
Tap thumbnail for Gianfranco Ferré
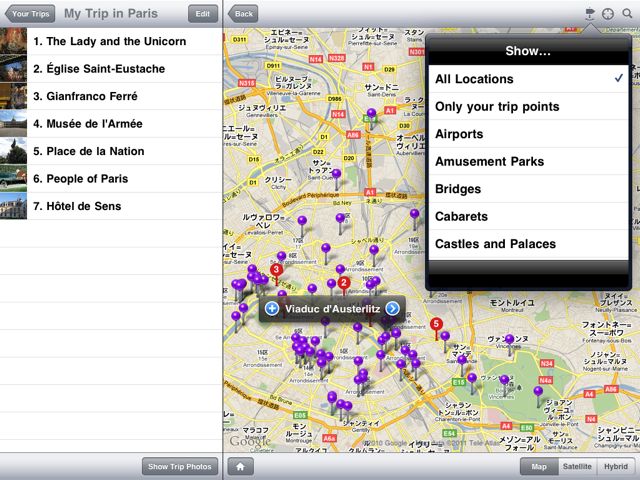pos(13,96)
